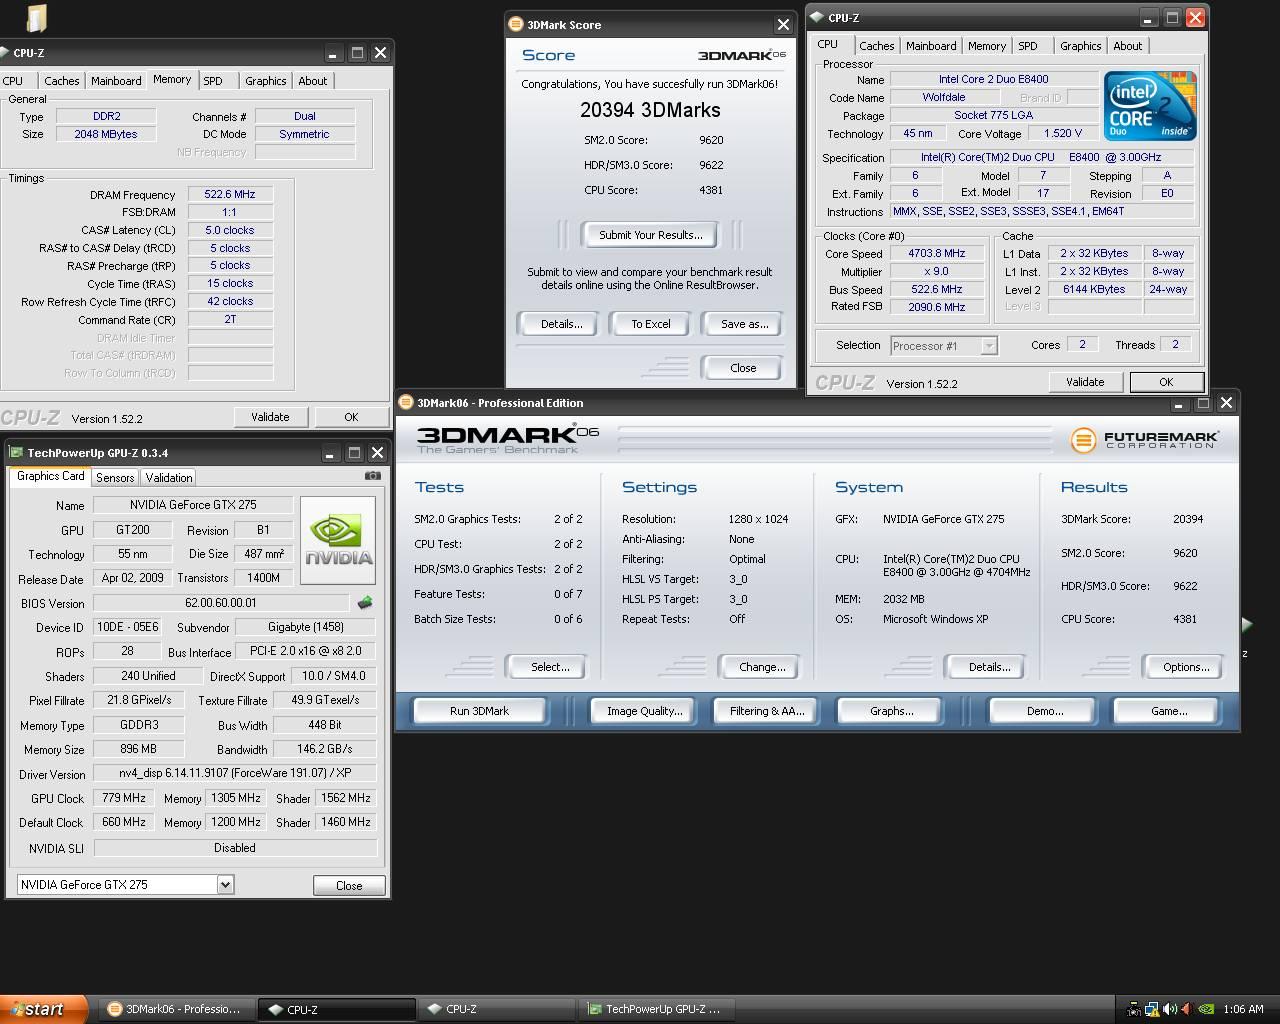Click Validate in the memory CPU-Z window
This screenshot has width=1280, height=1024.
click(x=270, y=417)
